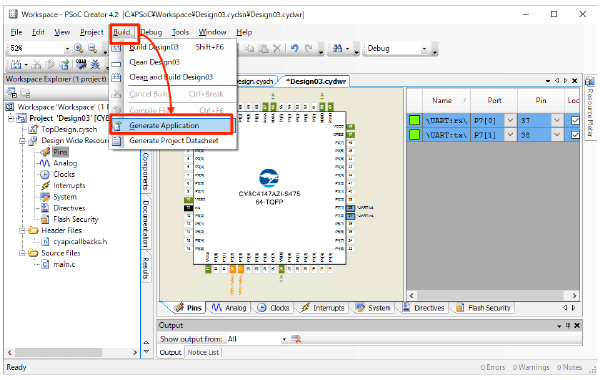Click the debug bug toolbar icon
The width and height of the screenshot is (600, 380).
pyautogui.click(x=95, y=64)
